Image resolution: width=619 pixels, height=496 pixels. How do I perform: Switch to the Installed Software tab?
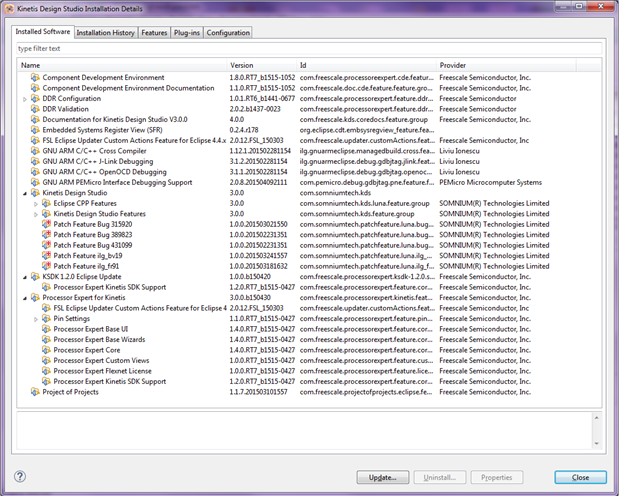43,32
